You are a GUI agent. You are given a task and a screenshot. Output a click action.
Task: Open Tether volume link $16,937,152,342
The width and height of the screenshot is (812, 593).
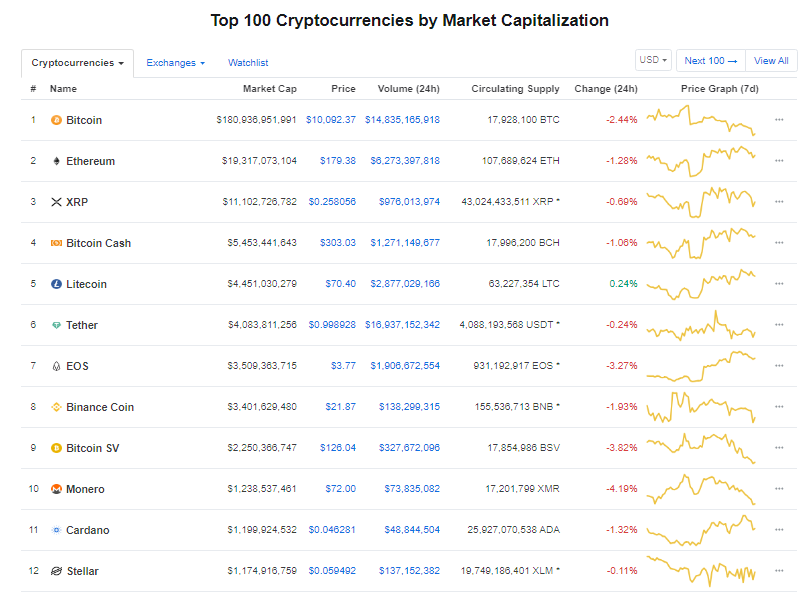click(402, 325)
